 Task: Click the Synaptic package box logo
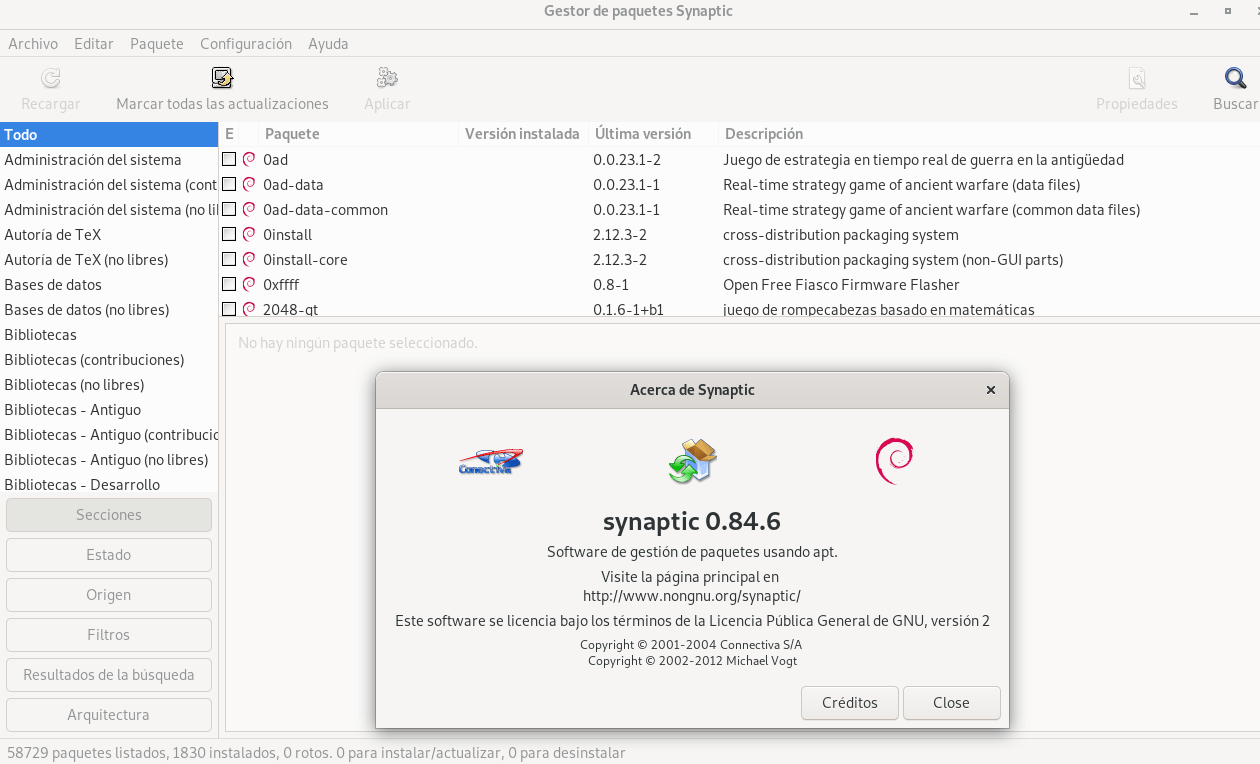[692, 461]
